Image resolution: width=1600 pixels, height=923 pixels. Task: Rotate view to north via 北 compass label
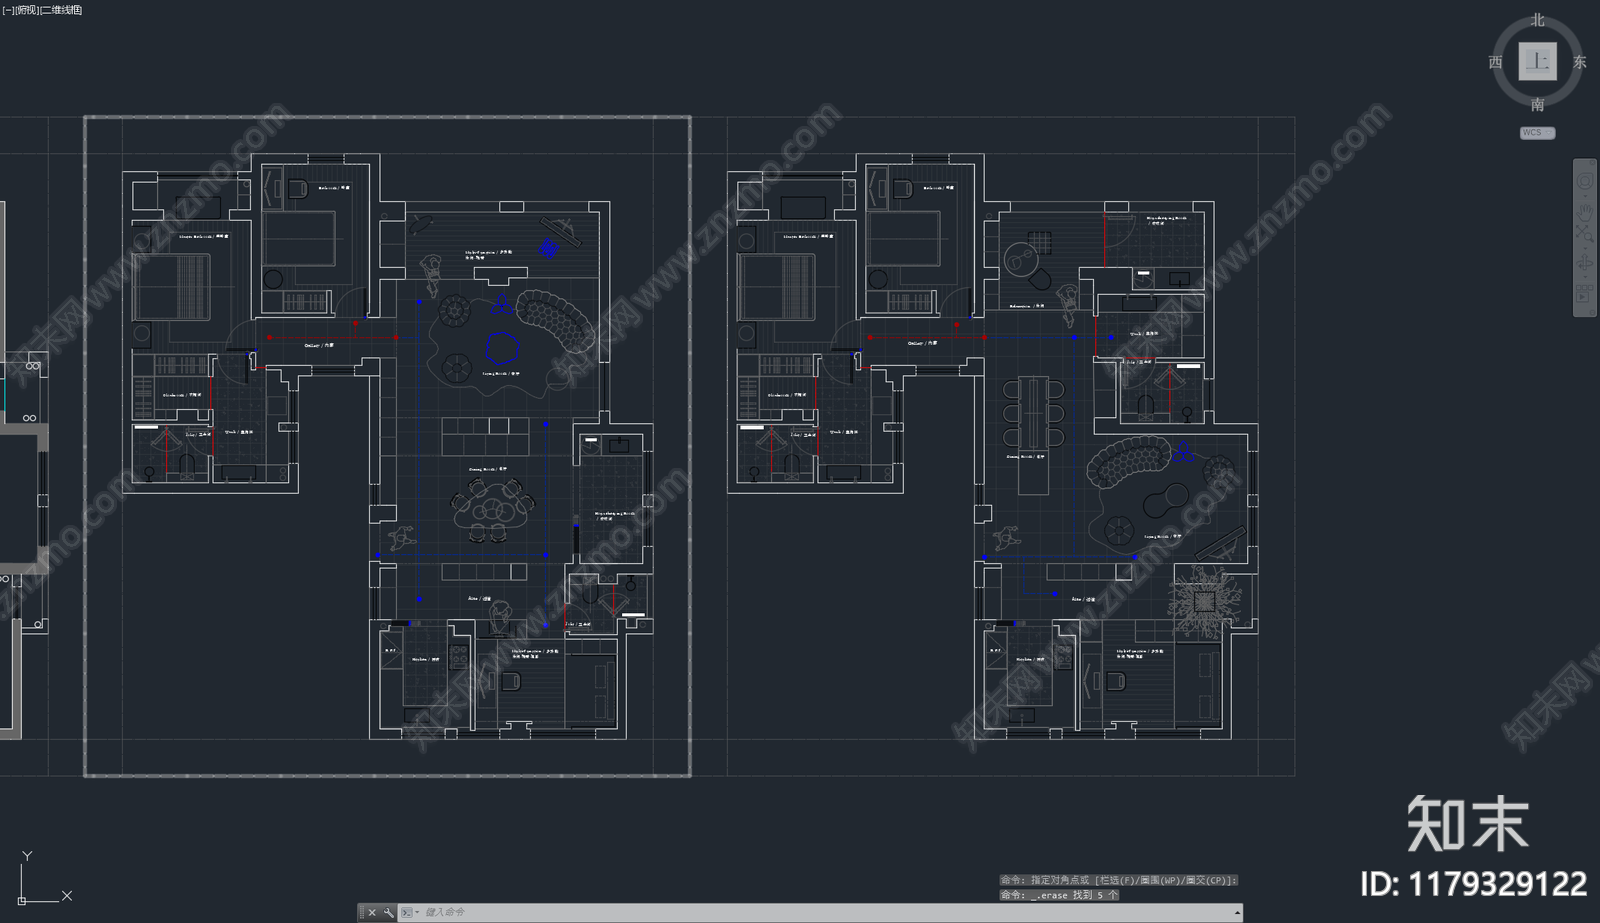(1537, 20)
